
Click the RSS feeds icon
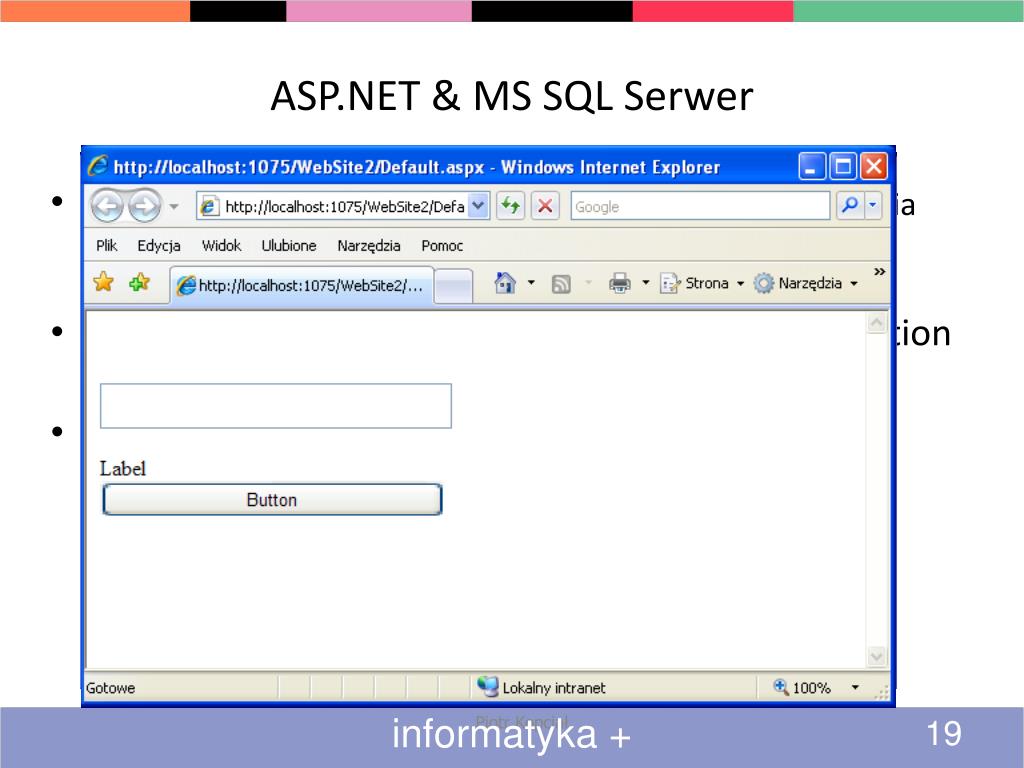(561, 283)
